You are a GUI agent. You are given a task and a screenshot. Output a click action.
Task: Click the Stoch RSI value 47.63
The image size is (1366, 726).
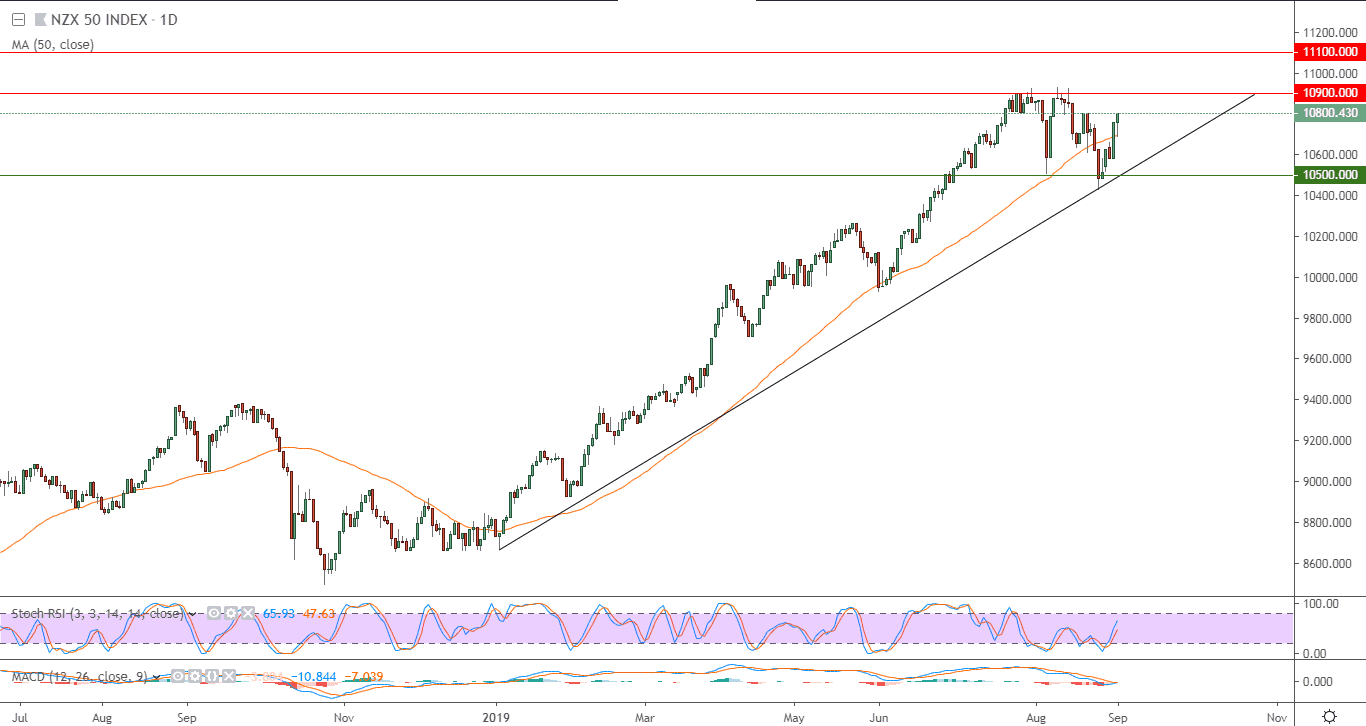point(318,613)
